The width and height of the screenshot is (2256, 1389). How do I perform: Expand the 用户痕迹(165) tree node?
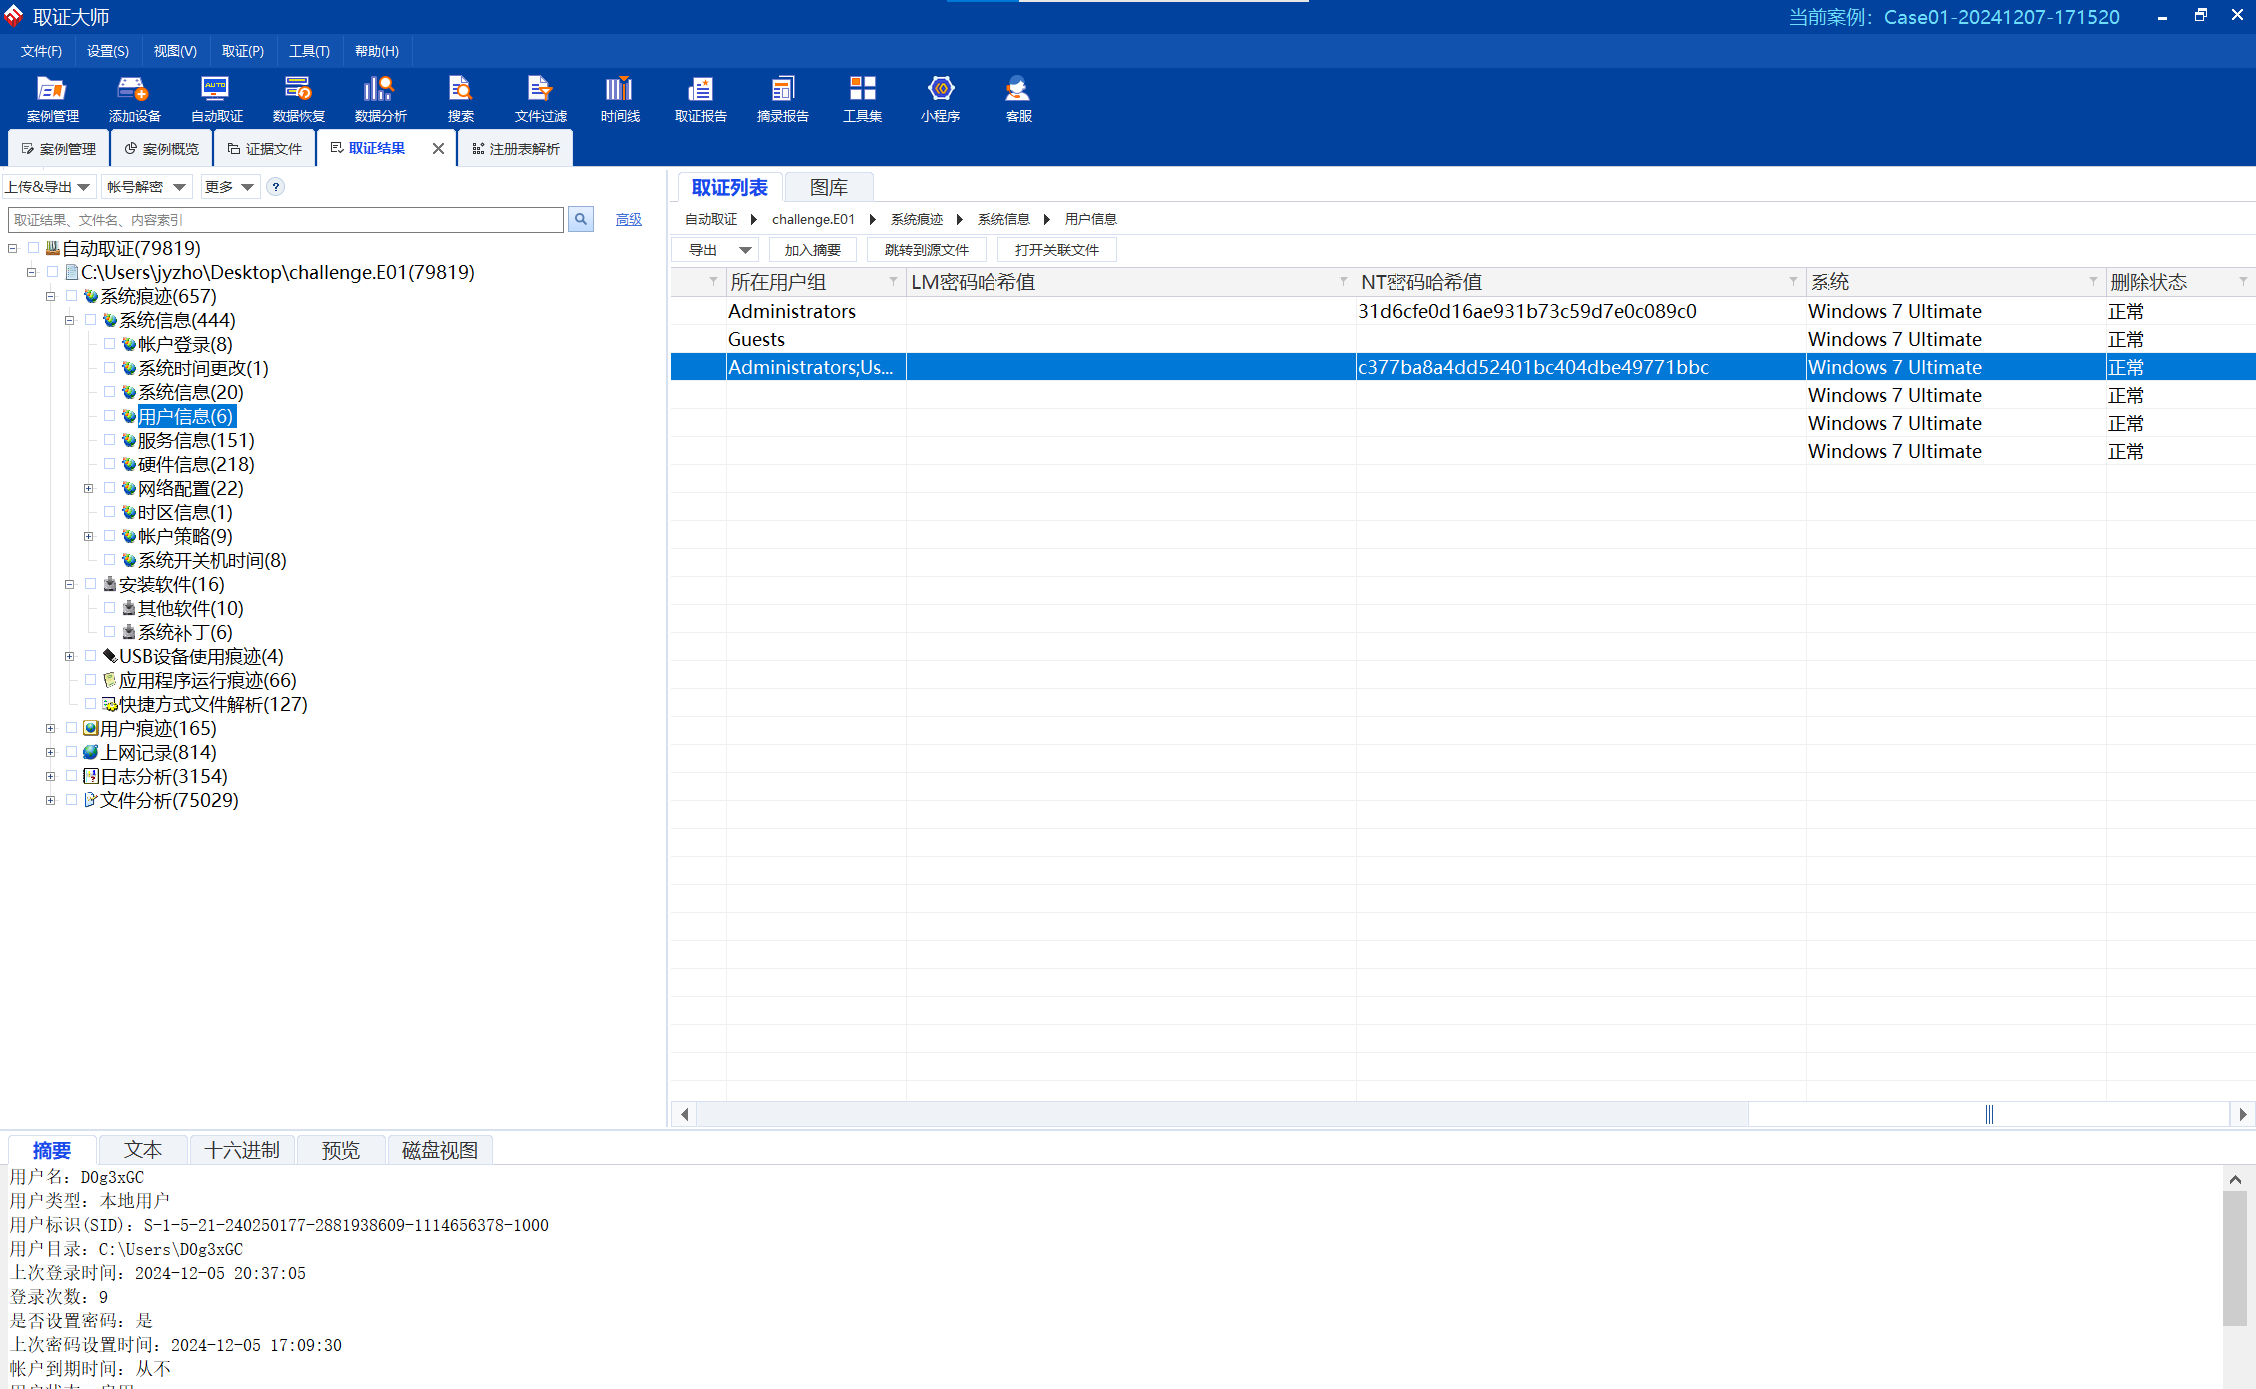click(51, 728)
